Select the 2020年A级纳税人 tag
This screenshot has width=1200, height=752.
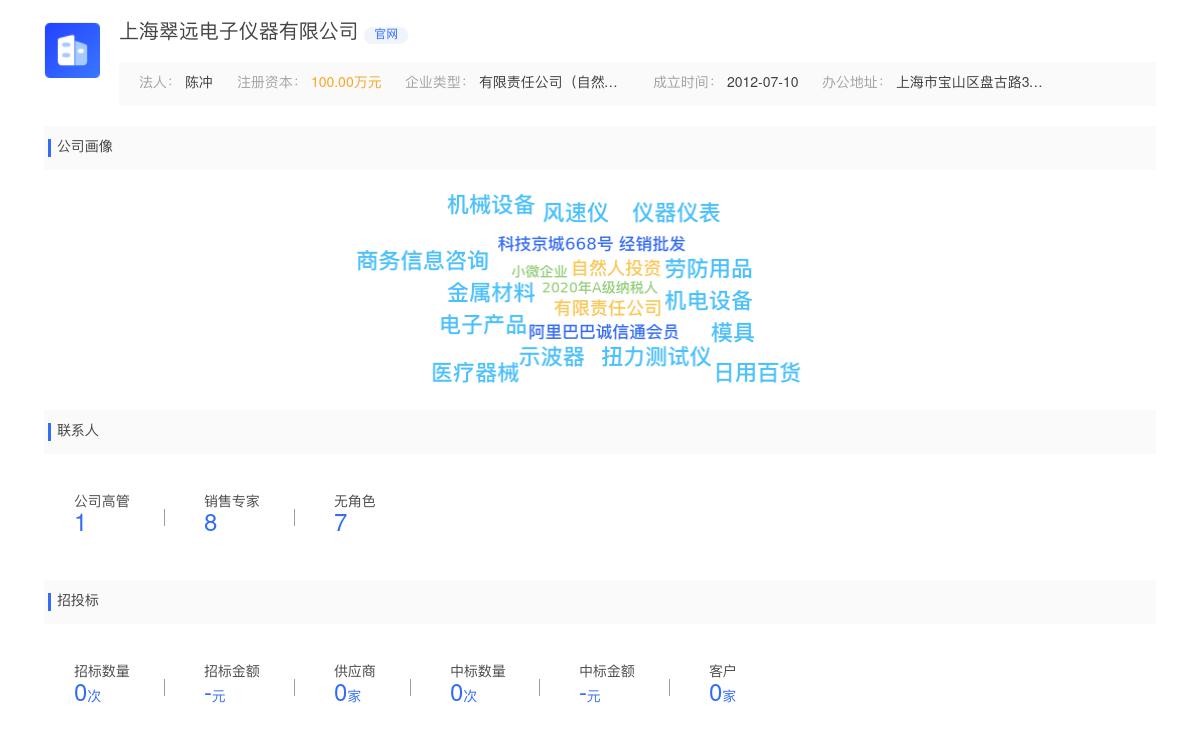(599, 288)
